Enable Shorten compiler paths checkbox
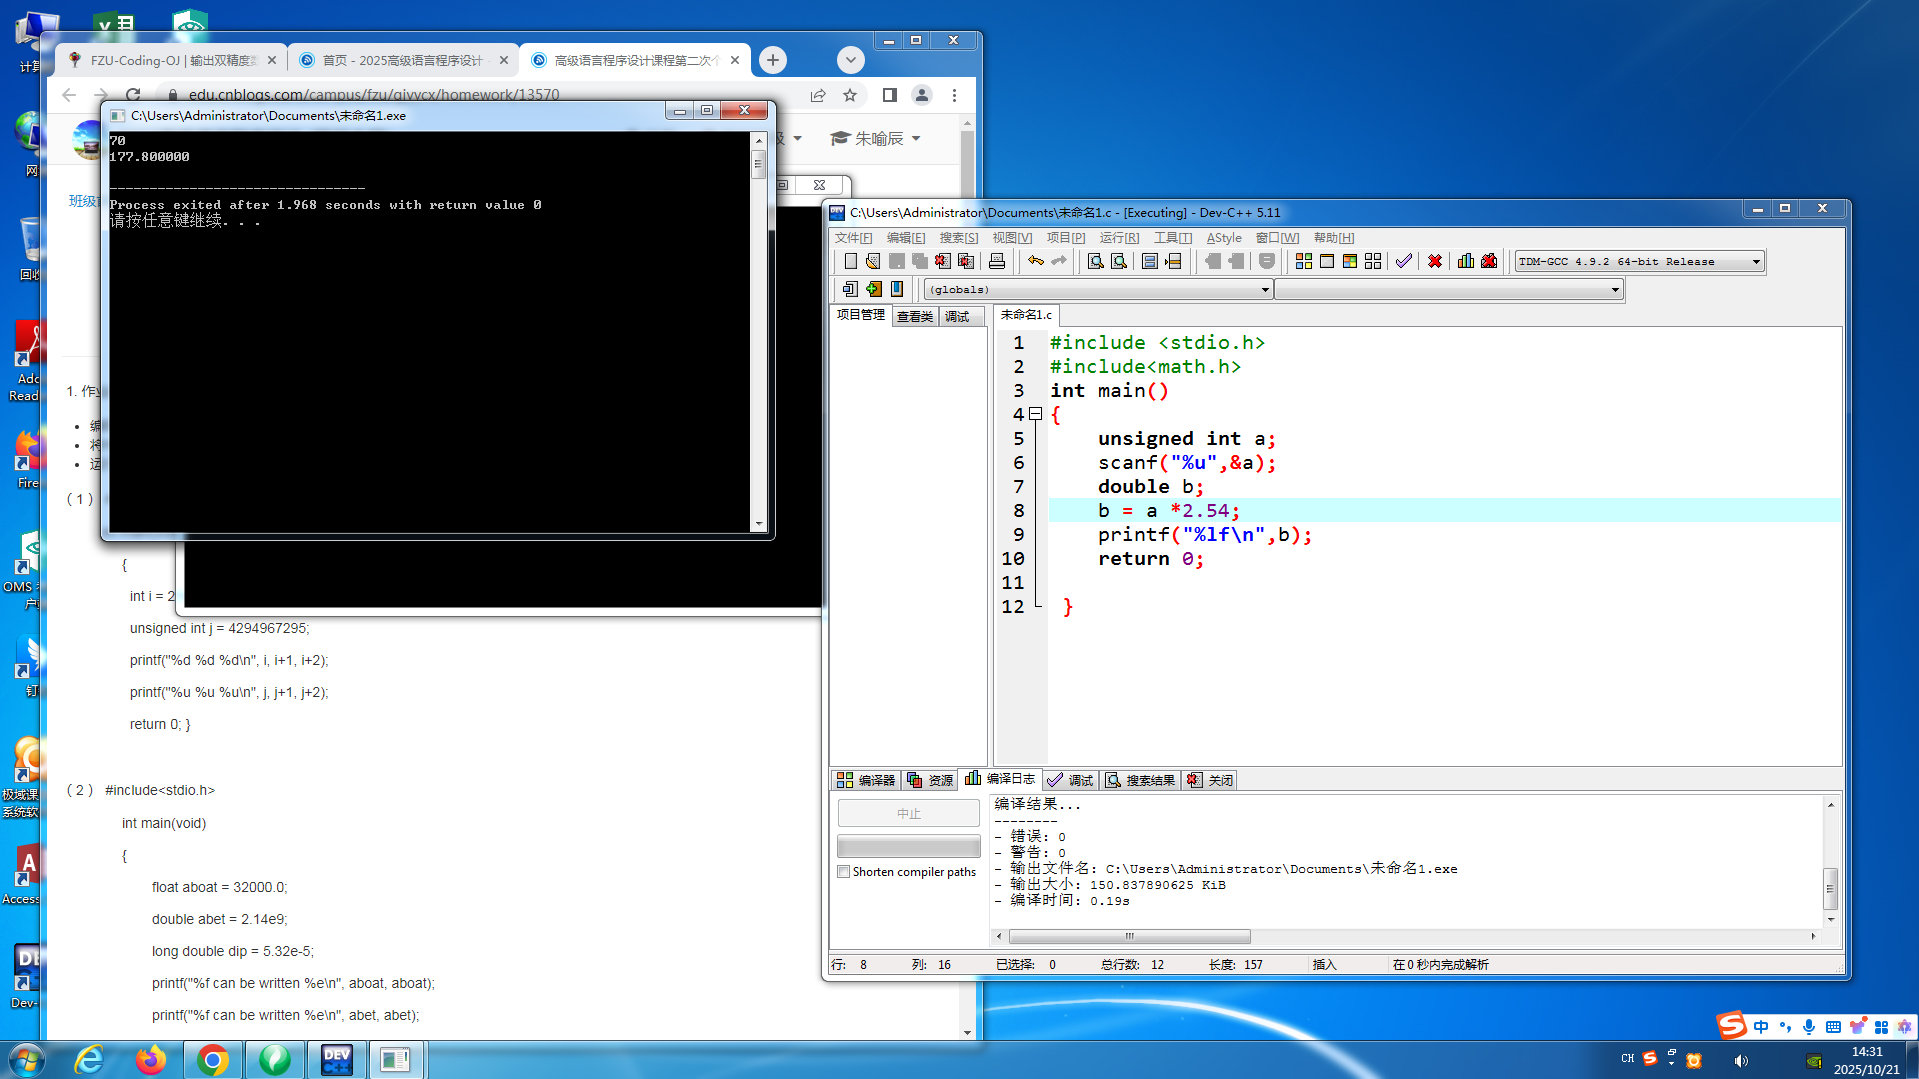This screenshot has width=1919, height=1079. [x=844, y=872]
